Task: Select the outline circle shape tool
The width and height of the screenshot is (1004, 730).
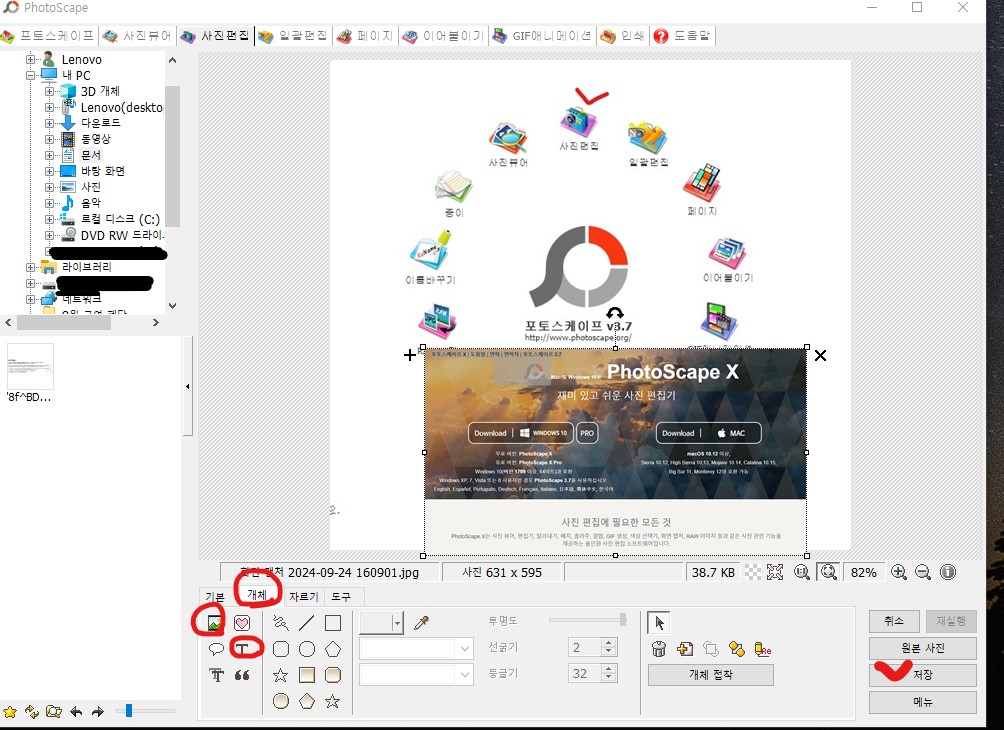Action: (x=307, y=649)
